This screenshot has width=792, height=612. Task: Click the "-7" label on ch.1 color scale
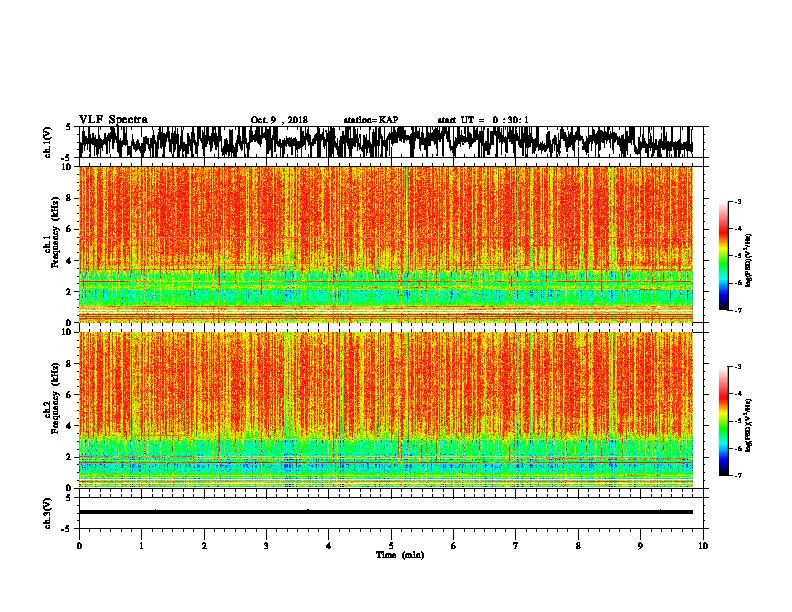[x=738, y=310]
